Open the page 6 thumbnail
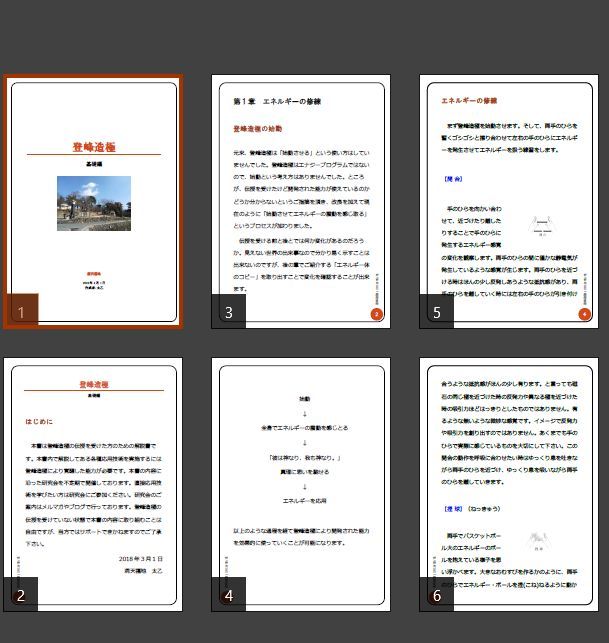This screenshot has height=643, width=609. [509, 484]
